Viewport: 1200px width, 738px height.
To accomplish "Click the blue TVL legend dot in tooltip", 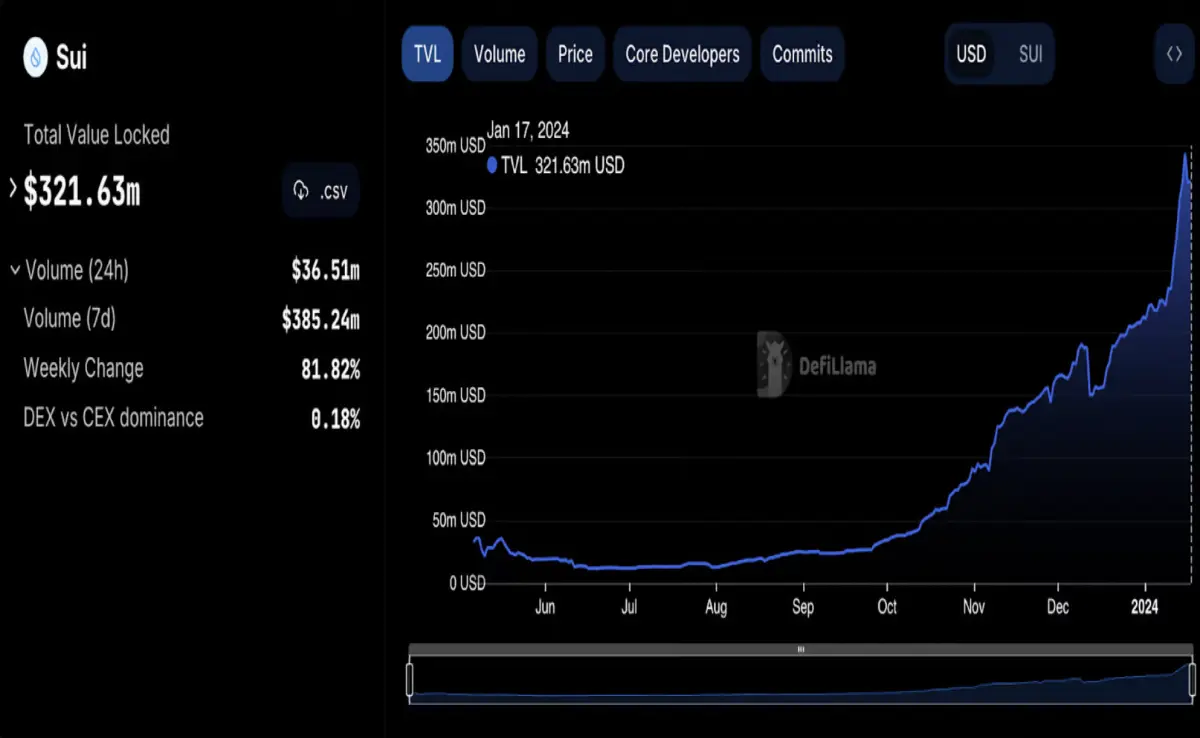I will 492,166.
